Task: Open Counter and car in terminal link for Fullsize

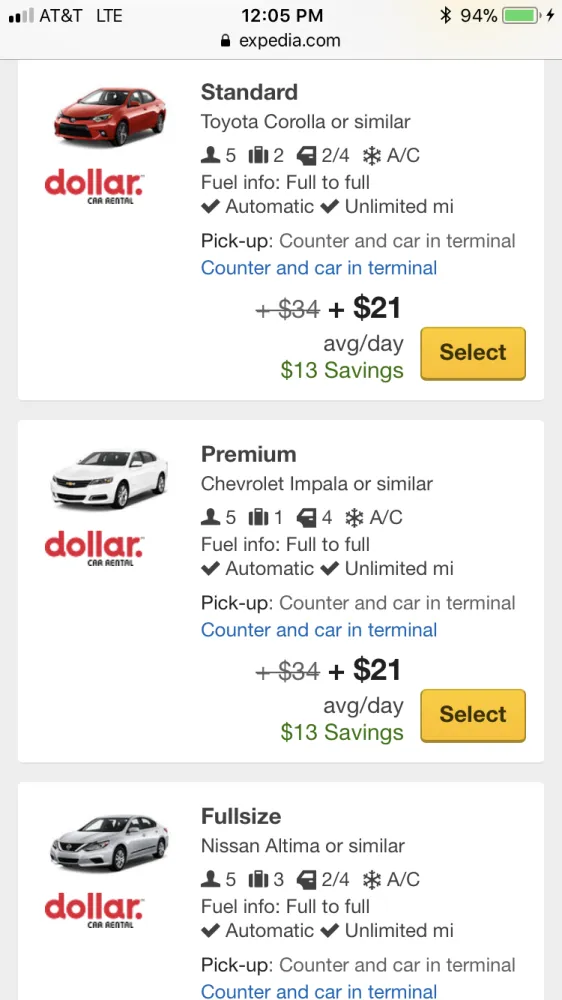Action: click(319, 992)
